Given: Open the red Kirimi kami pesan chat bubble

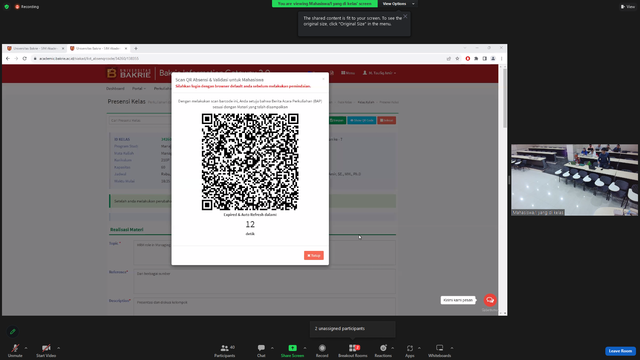Looking at the screenshot, I should coord(490,300).
